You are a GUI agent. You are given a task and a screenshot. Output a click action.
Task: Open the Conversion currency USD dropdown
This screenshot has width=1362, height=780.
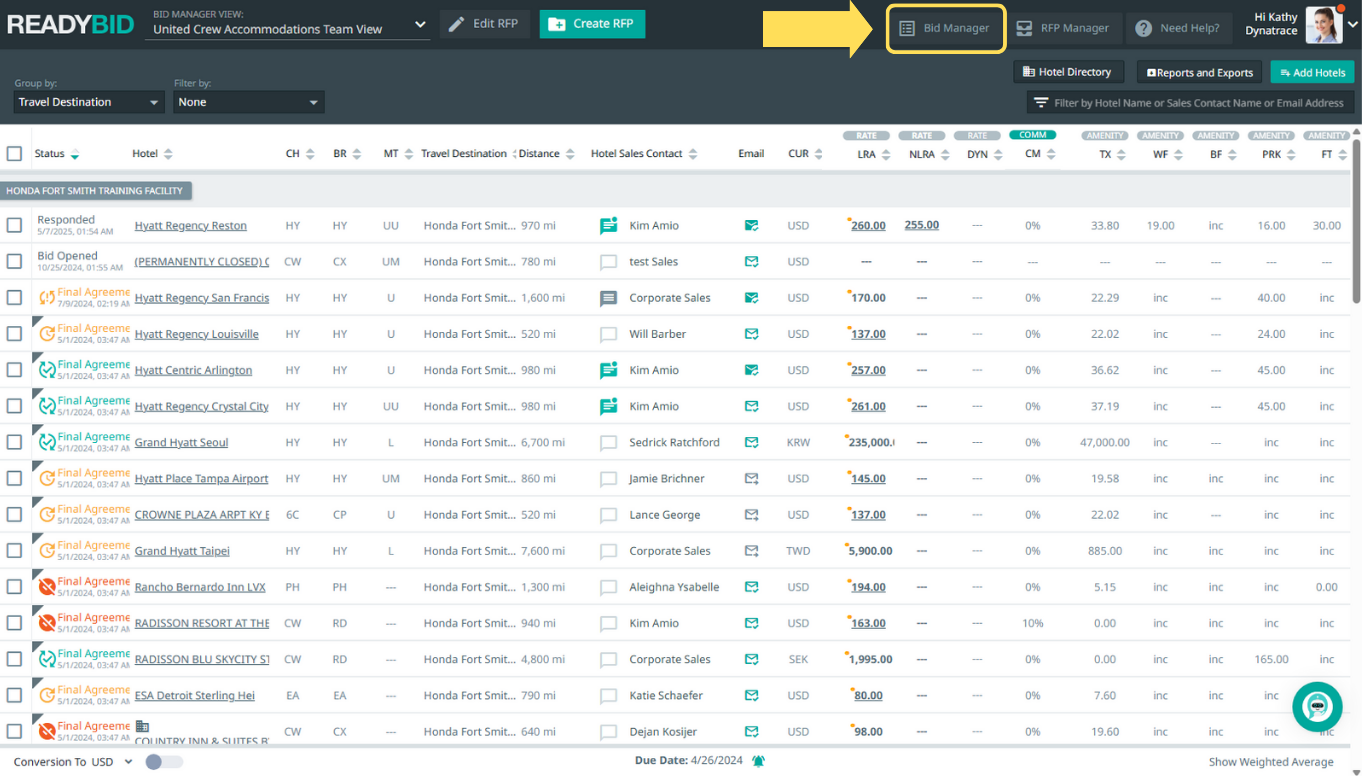pos(112,762)
